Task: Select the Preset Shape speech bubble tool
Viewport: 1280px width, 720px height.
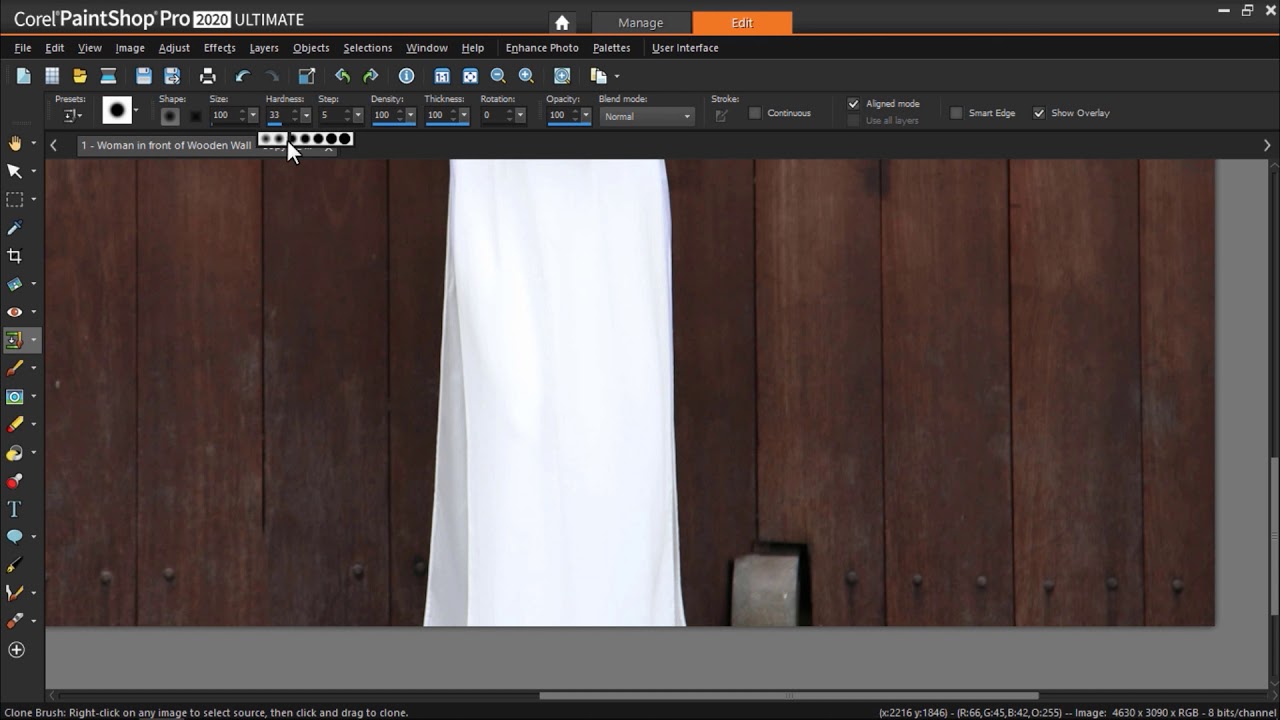Action: [14, 537]
